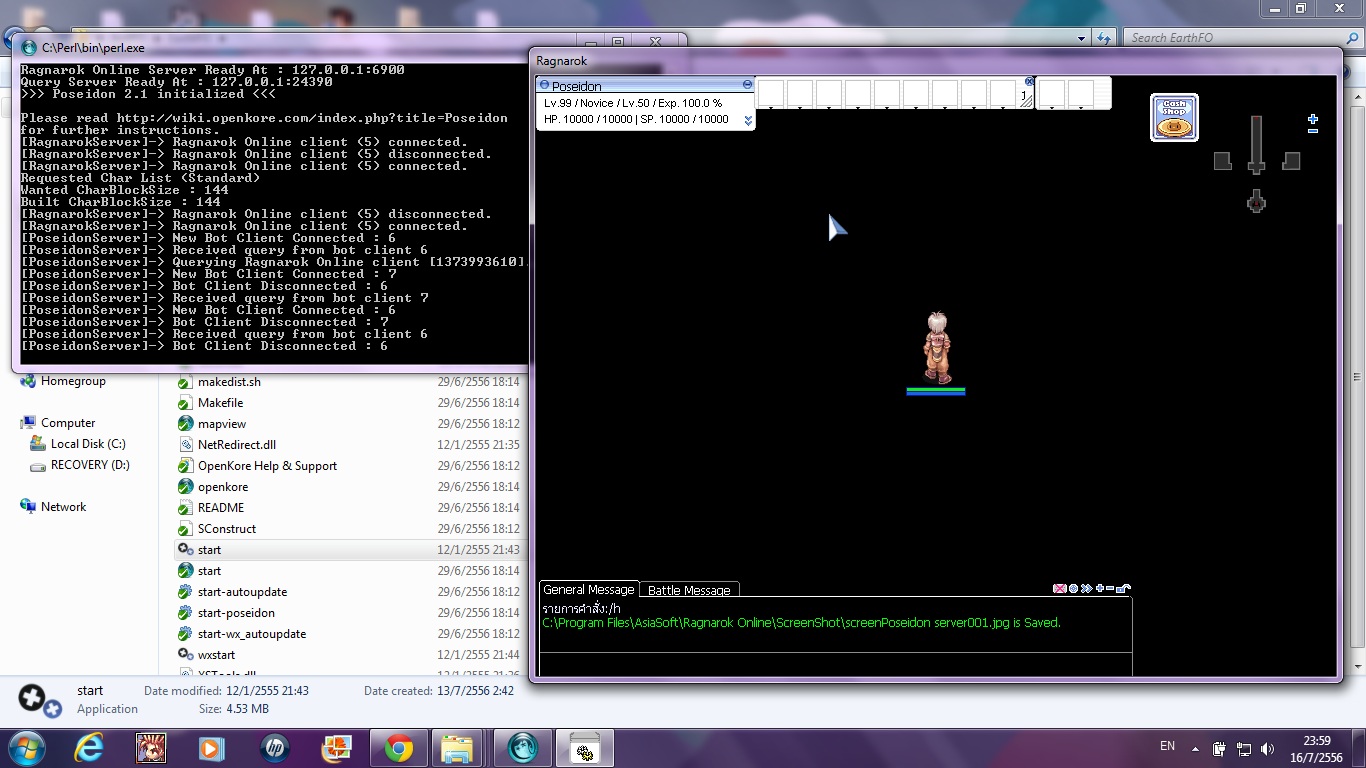Launch Windows Media Player from the taskbar

[x=210, y=747]
